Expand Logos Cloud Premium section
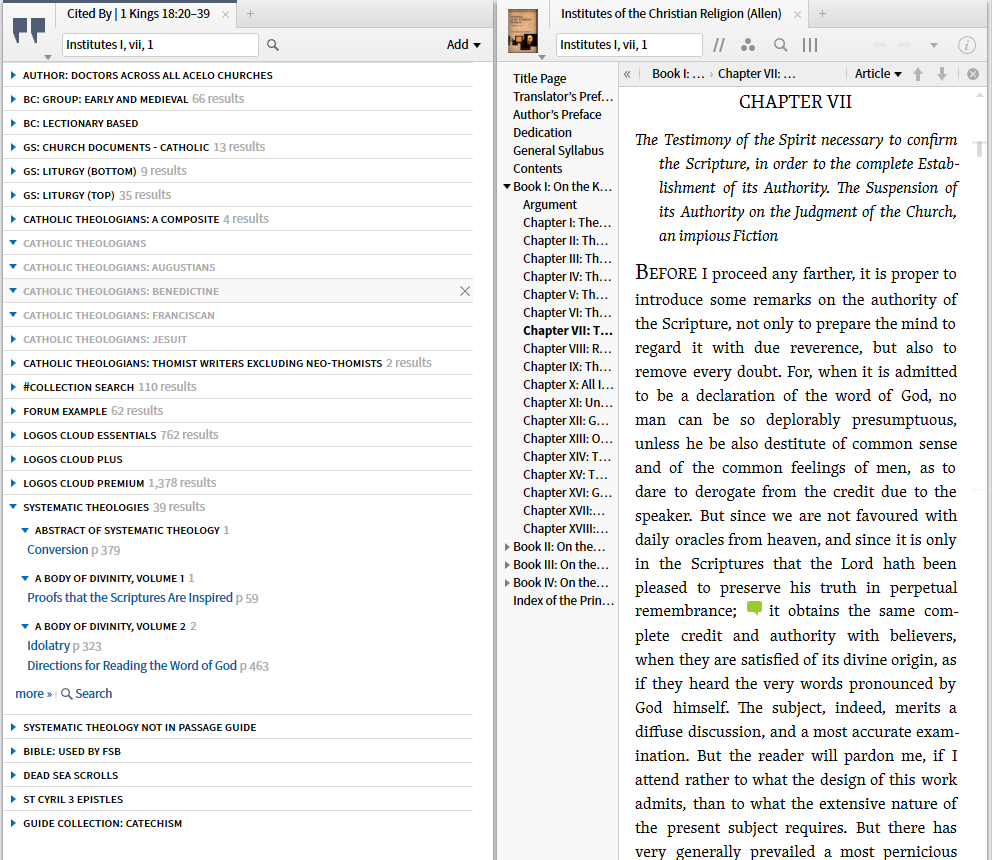Viewport: 992px width, 860px height. click(13, 483)
